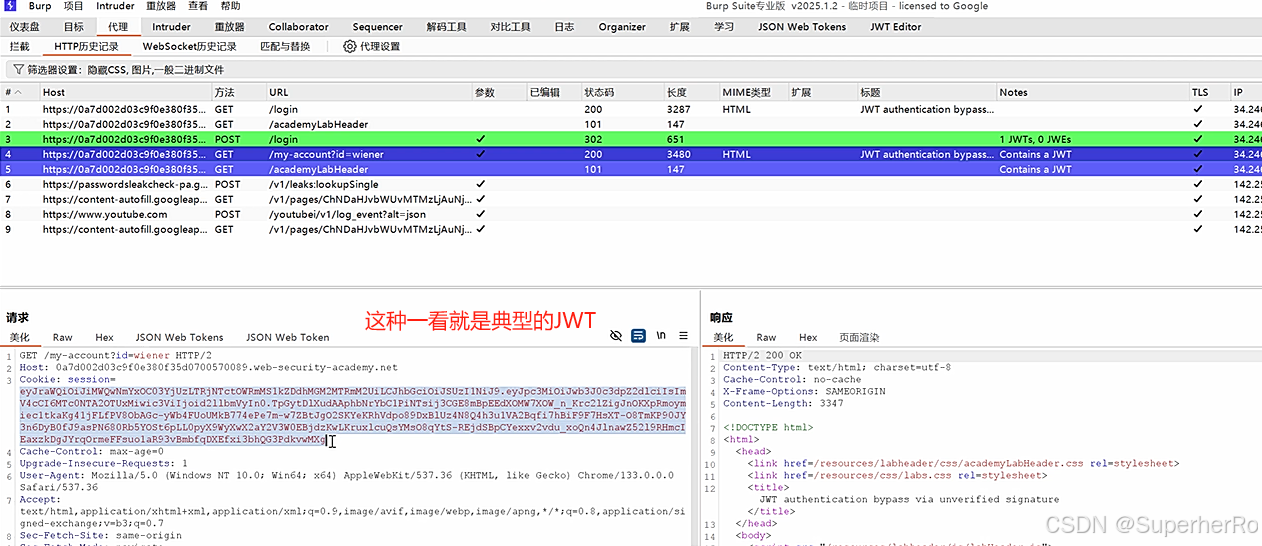Click the 代理设置 button
The image size is (1262, 546).
371,46
